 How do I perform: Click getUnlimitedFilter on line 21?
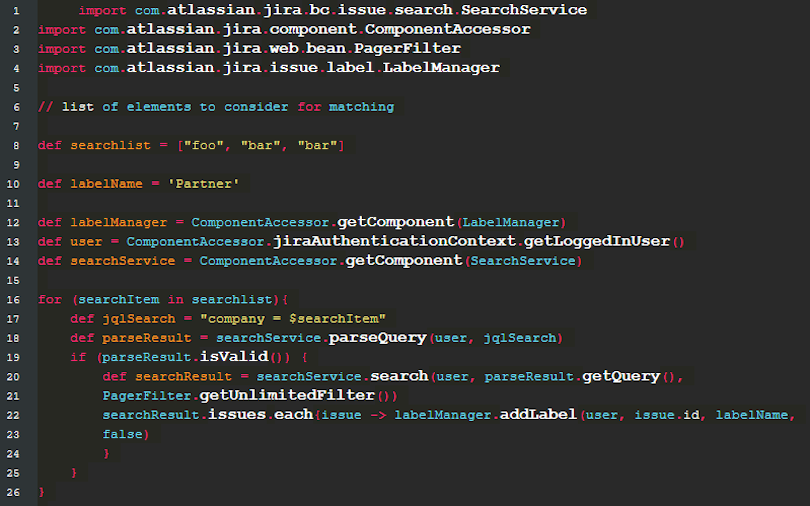click(287, 396)
